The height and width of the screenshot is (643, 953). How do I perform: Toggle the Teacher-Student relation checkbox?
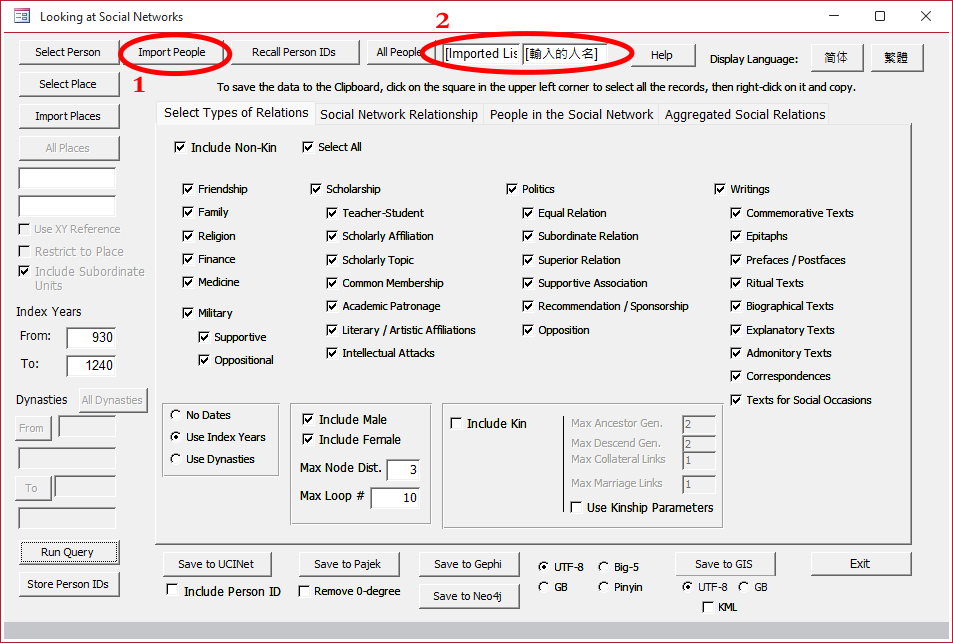[333, 213]
